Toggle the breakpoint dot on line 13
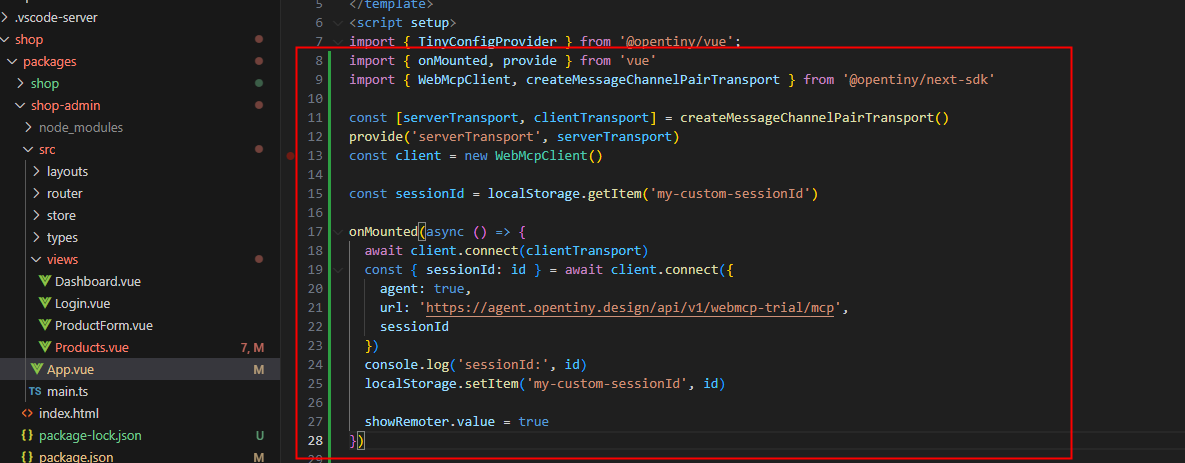This screenshot has width=1185, height=463. 291,156
